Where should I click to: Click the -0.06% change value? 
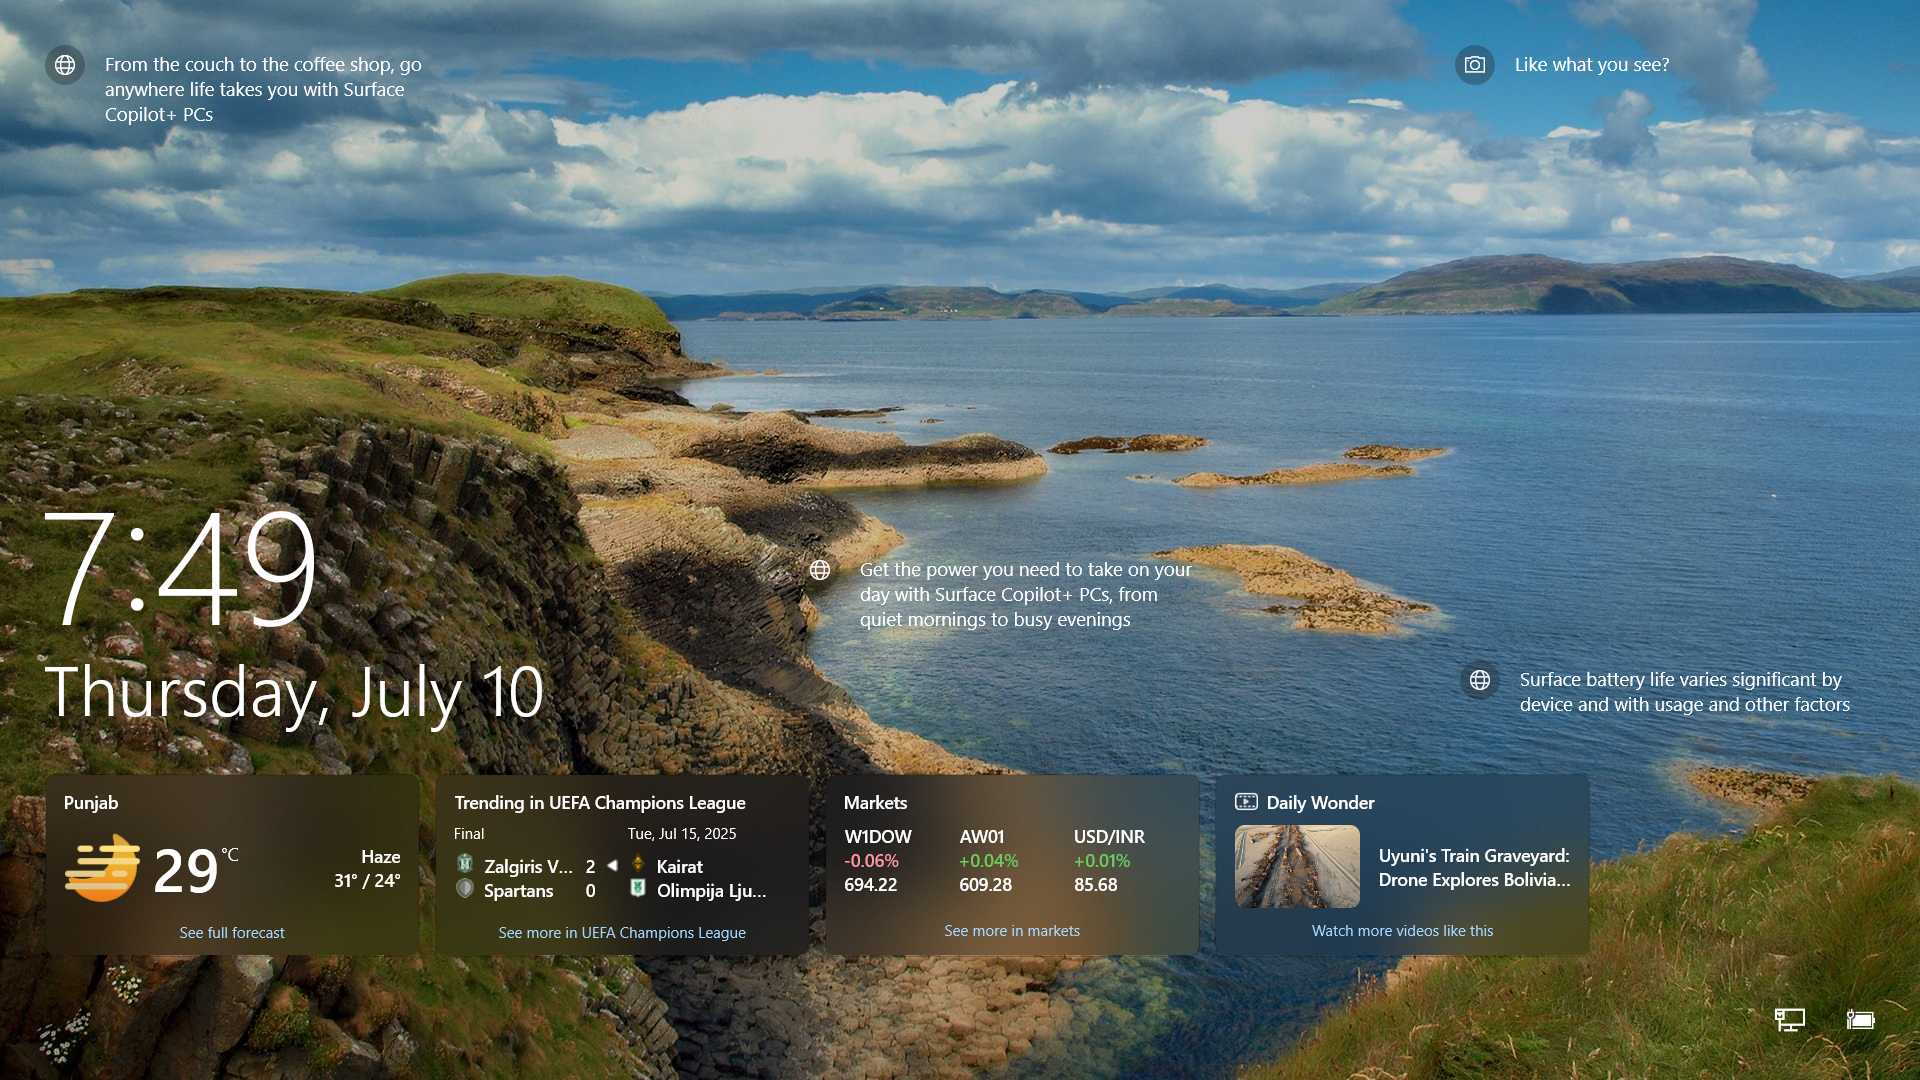pos(871,860)
